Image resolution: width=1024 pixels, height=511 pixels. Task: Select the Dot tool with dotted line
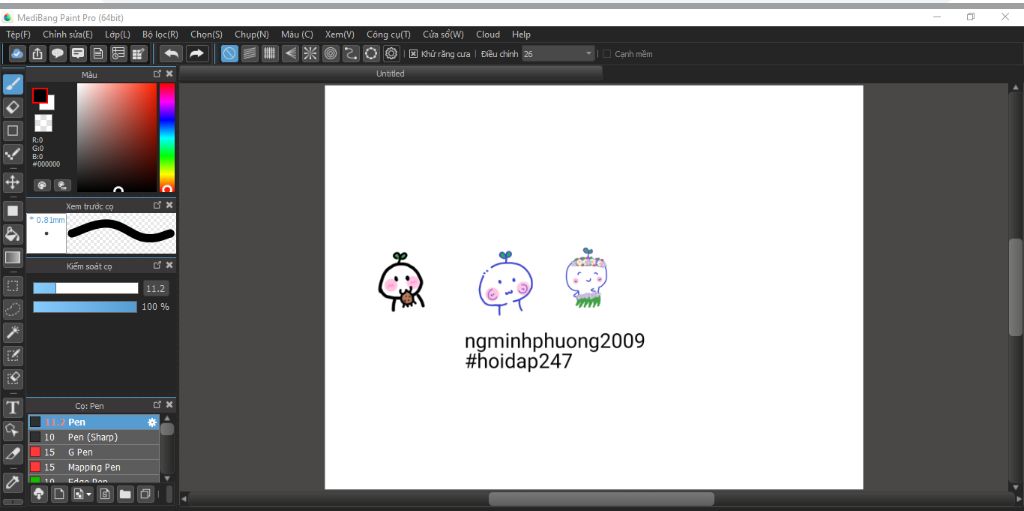[12, 154]
